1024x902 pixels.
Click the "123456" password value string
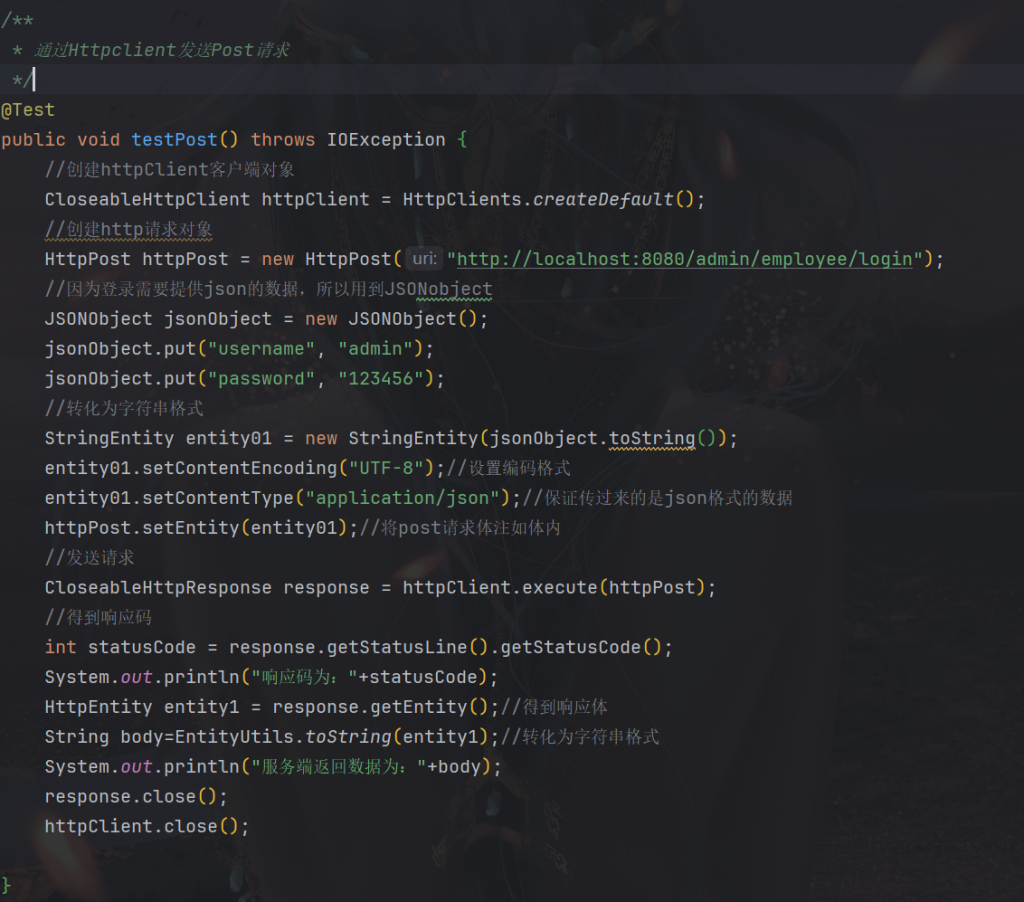(x=380, y=379)
